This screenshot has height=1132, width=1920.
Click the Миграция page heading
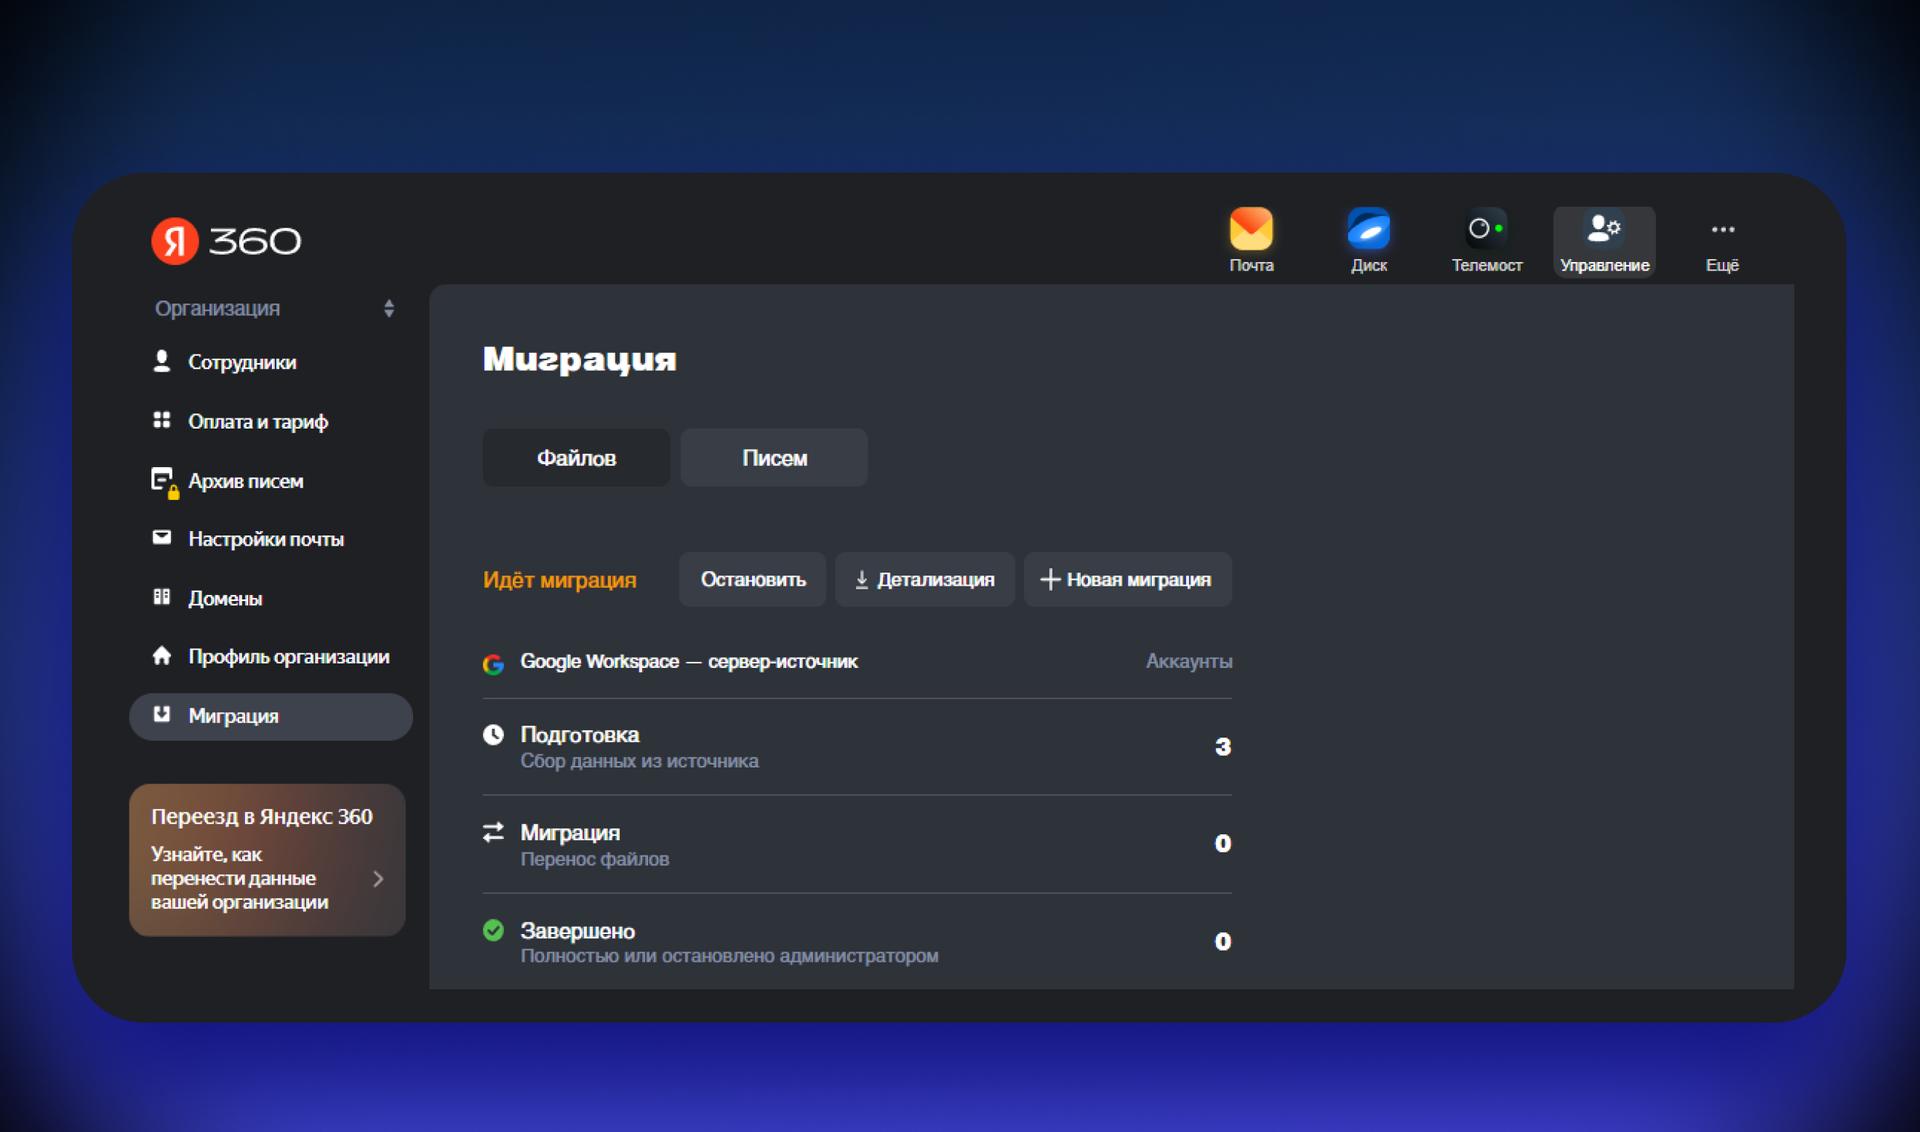click(579, 360)
